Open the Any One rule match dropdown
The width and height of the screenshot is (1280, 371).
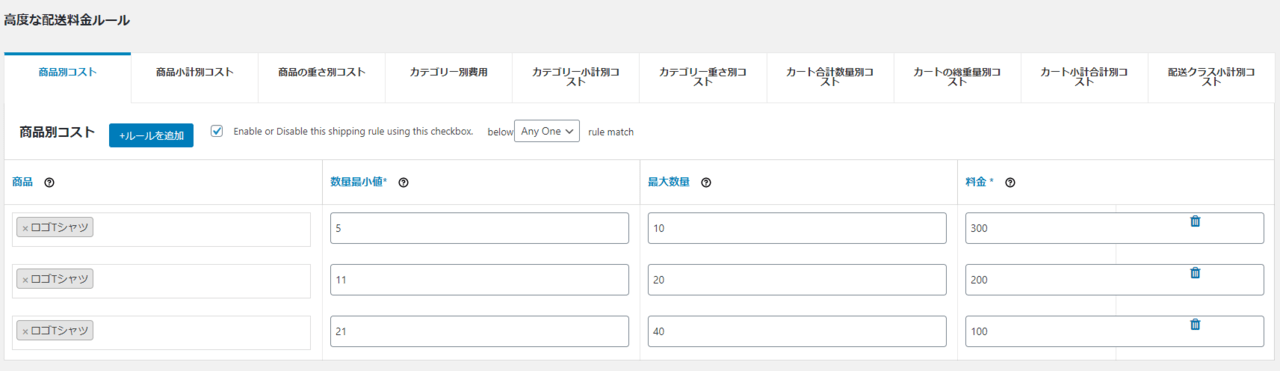click(x=547, y=131)
